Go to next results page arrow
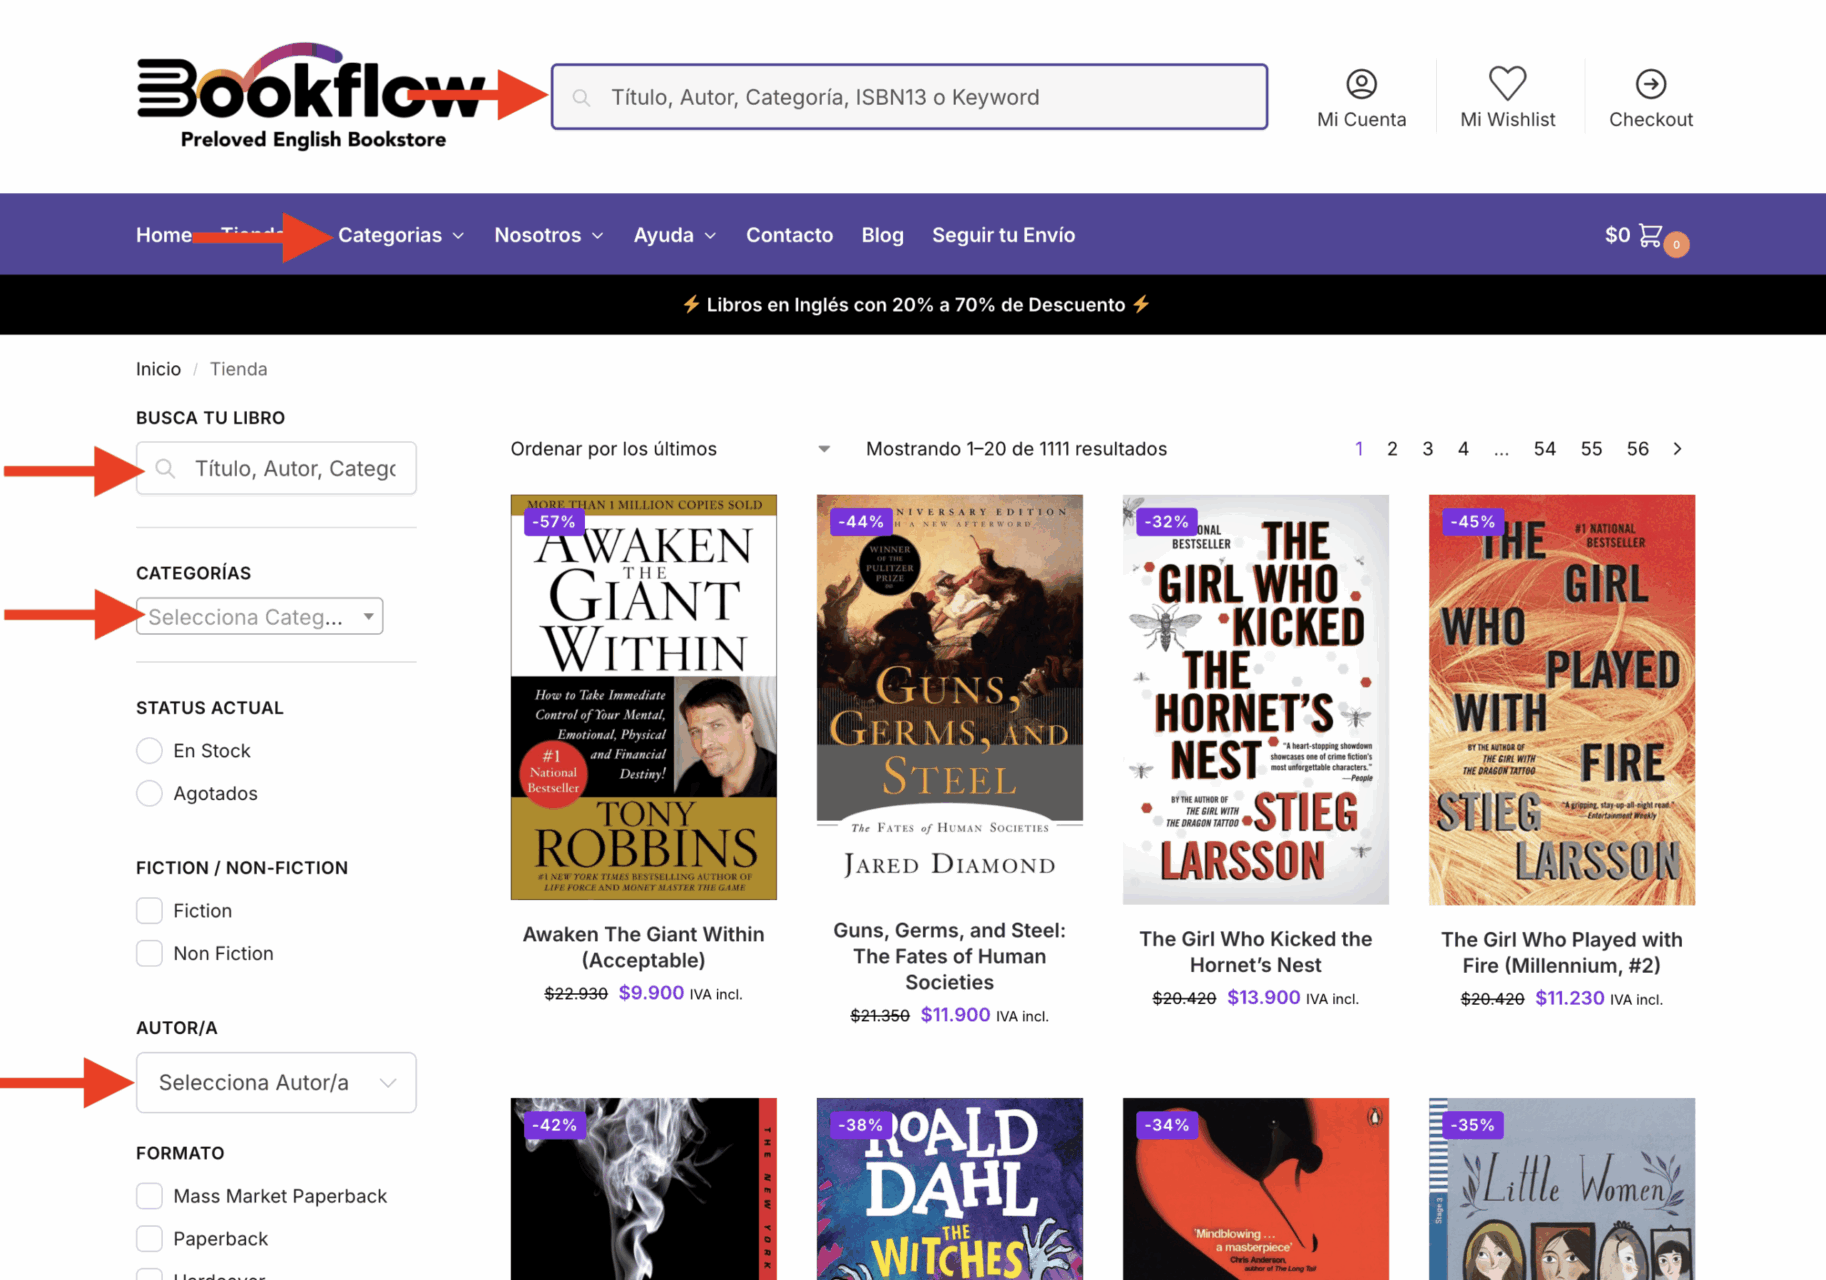 [1678, 449]
